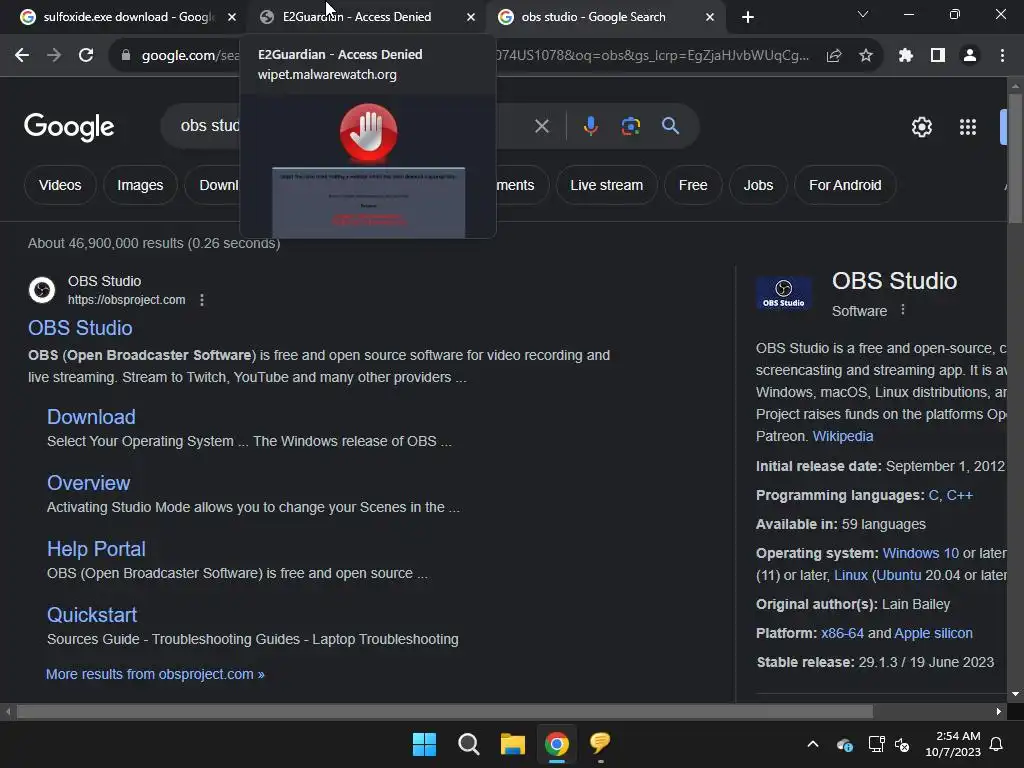The height and width of the screenshot is (768, 1024).
Task: Open the Overview sitelink
Action: 89,483
